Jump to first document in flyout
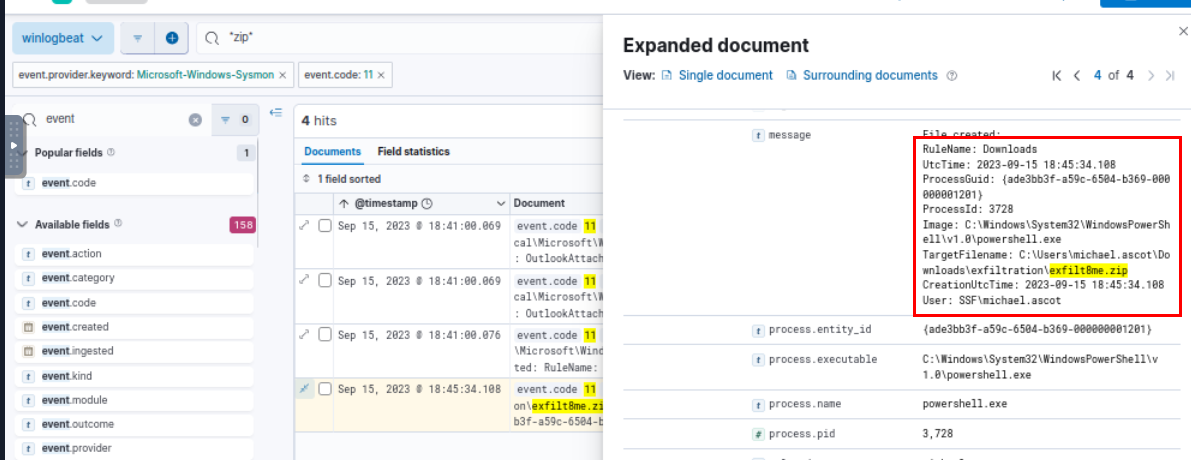This screenshot has height=460, width=1191. 1056,75
